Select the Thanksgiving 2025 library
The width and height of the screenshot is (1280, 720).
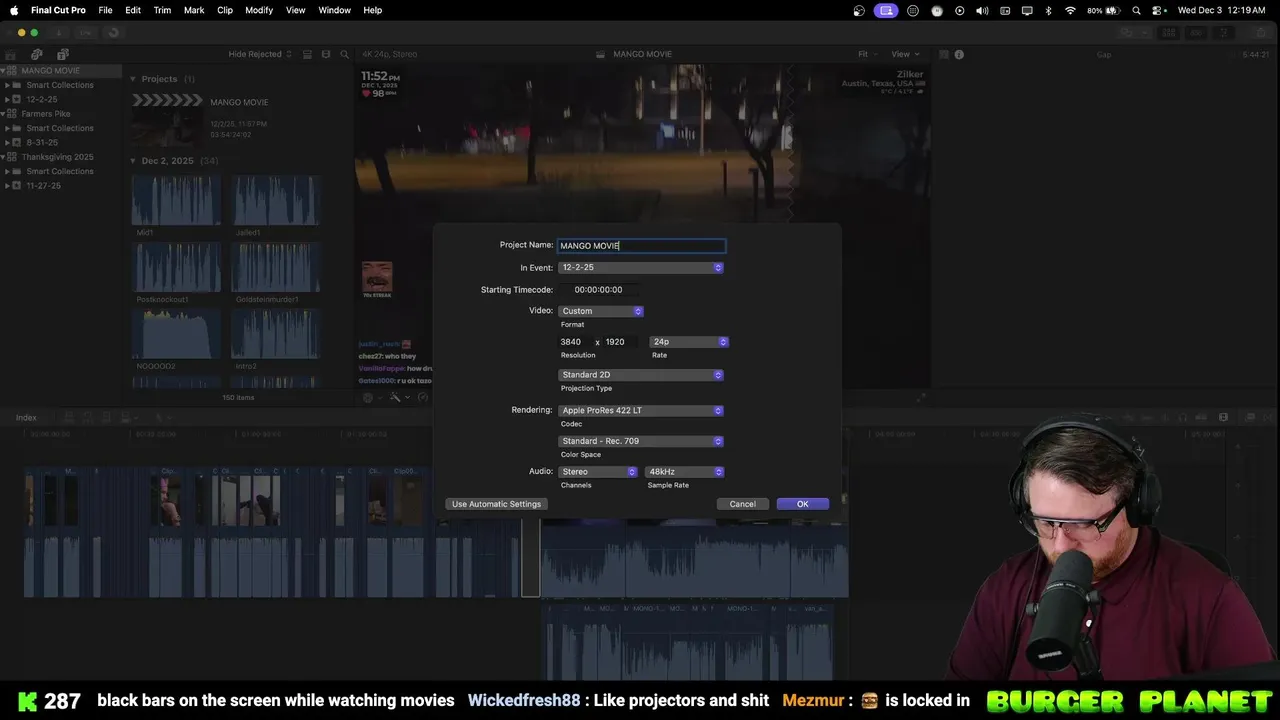57,157
